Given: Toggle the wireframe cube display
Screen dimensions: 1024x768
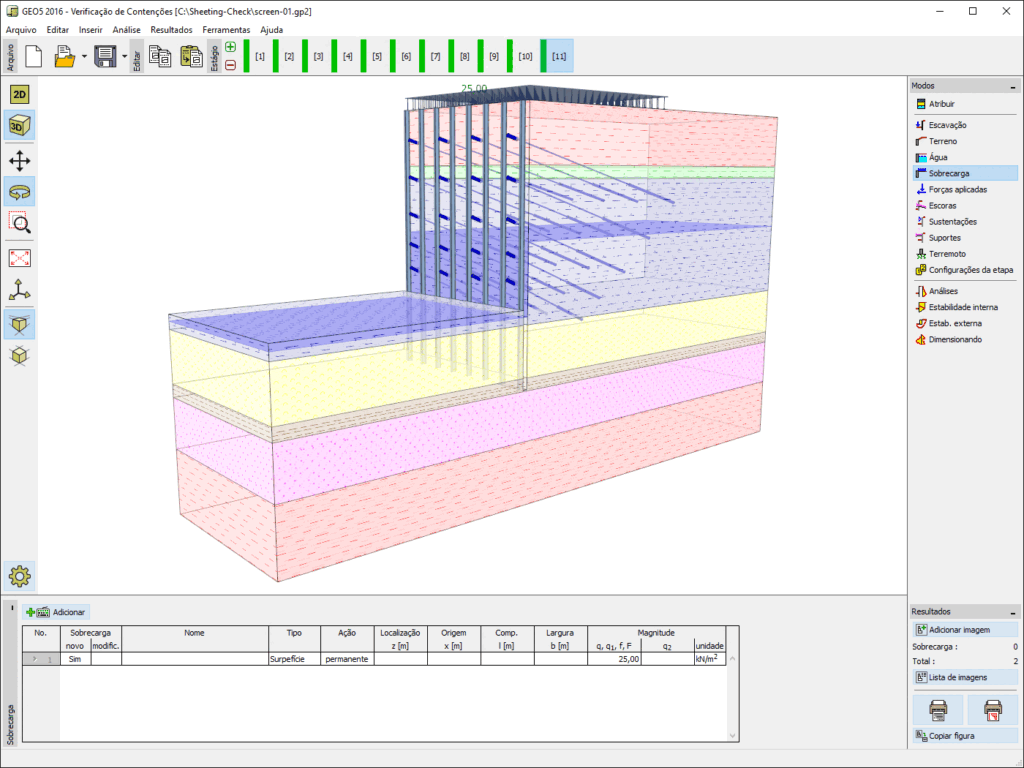Looking at the screenshot, I should 20,356.
